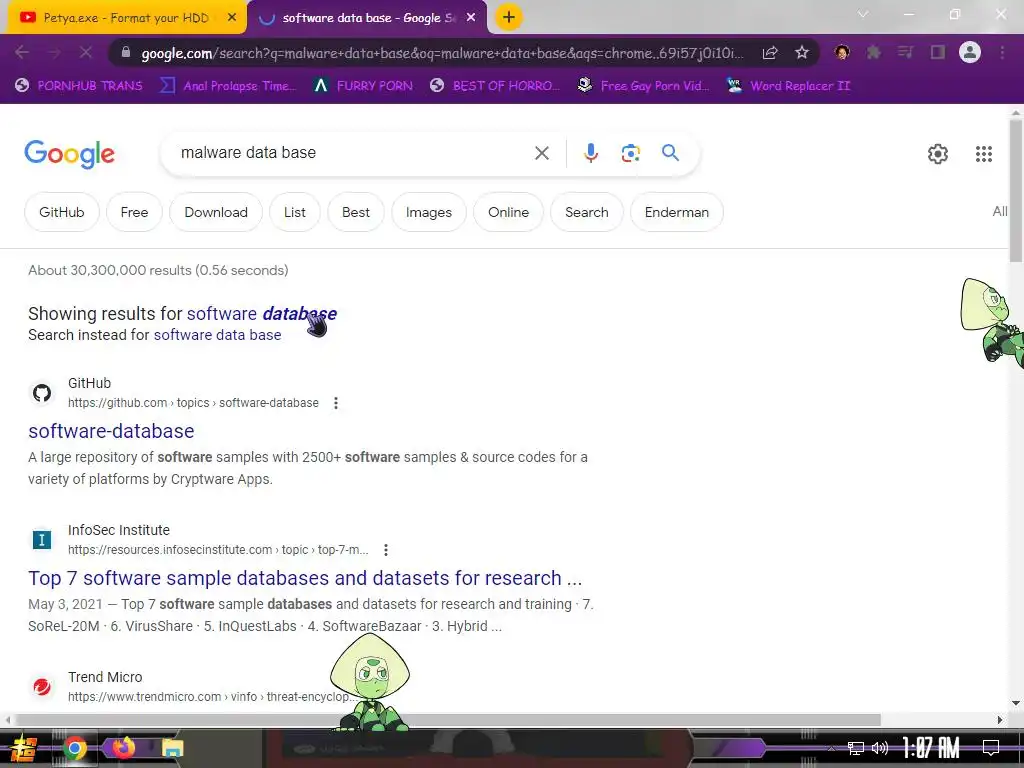Open the Google apps grid
Screen dimensions: 1024x768
984,154
